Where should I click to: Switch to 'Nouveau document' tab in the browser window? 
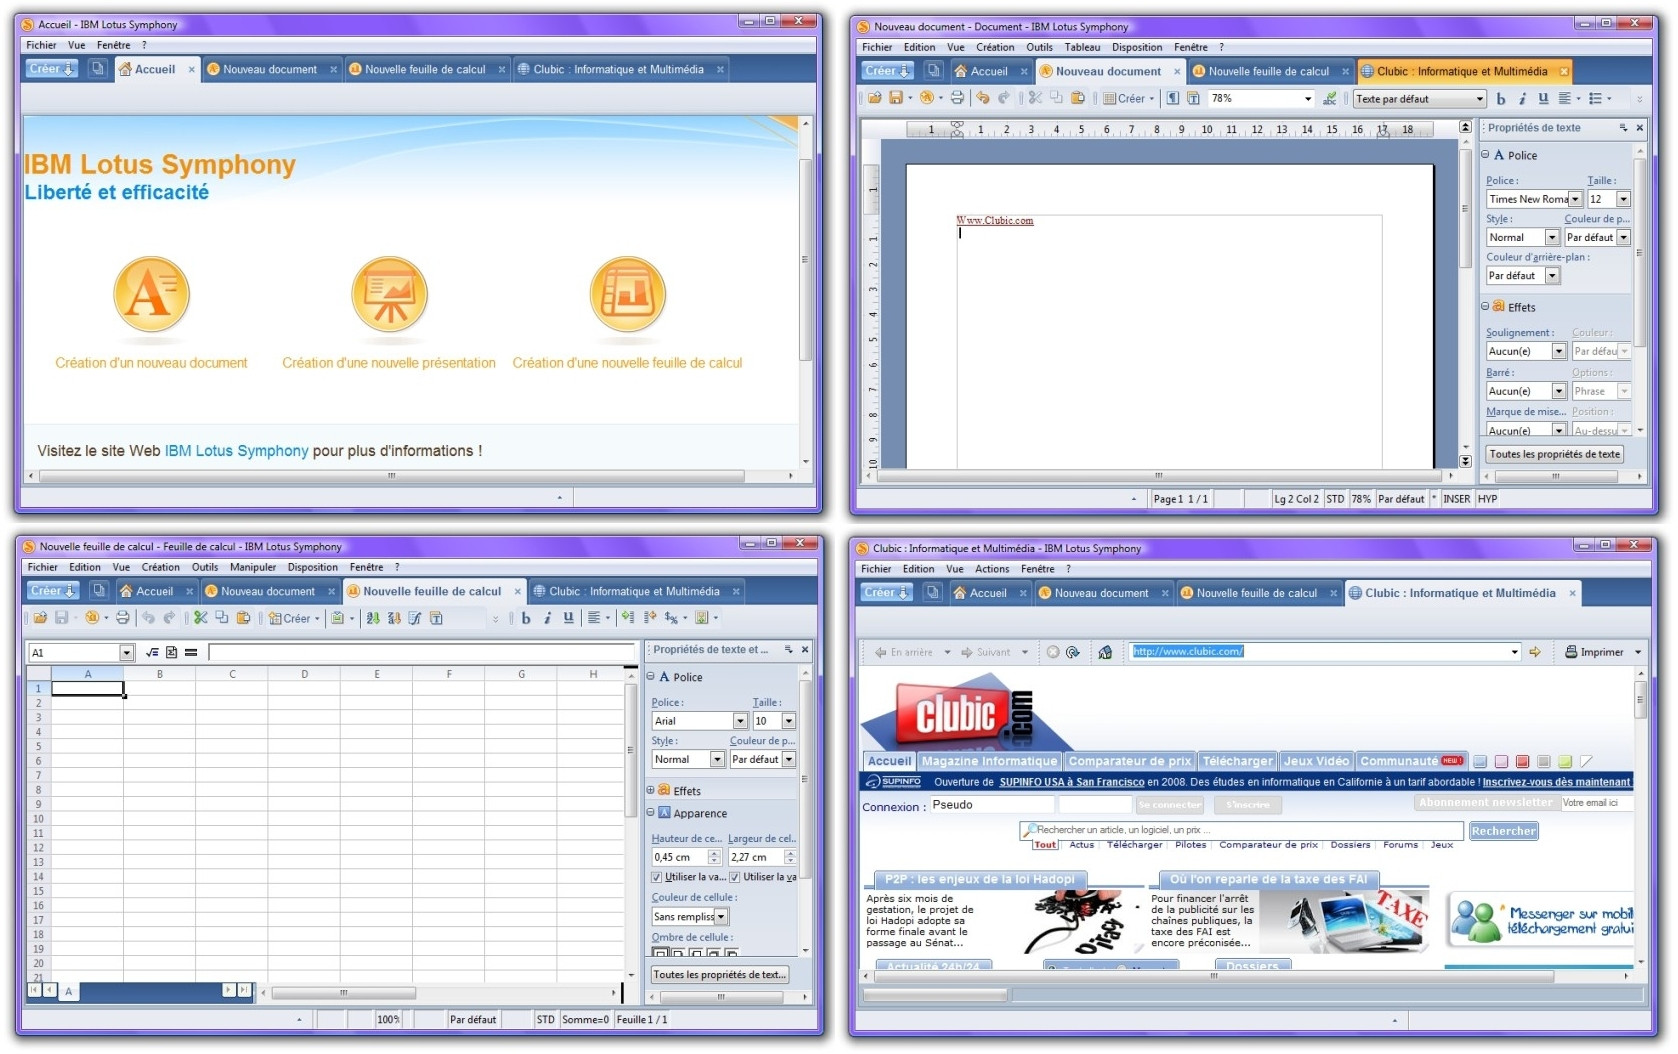click(1102, 593)
